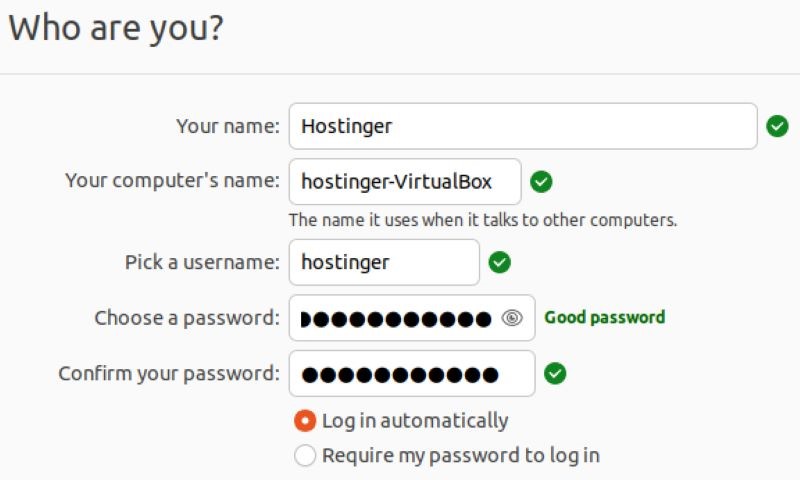Click into the computer's name field

click(x=404, y=182)
